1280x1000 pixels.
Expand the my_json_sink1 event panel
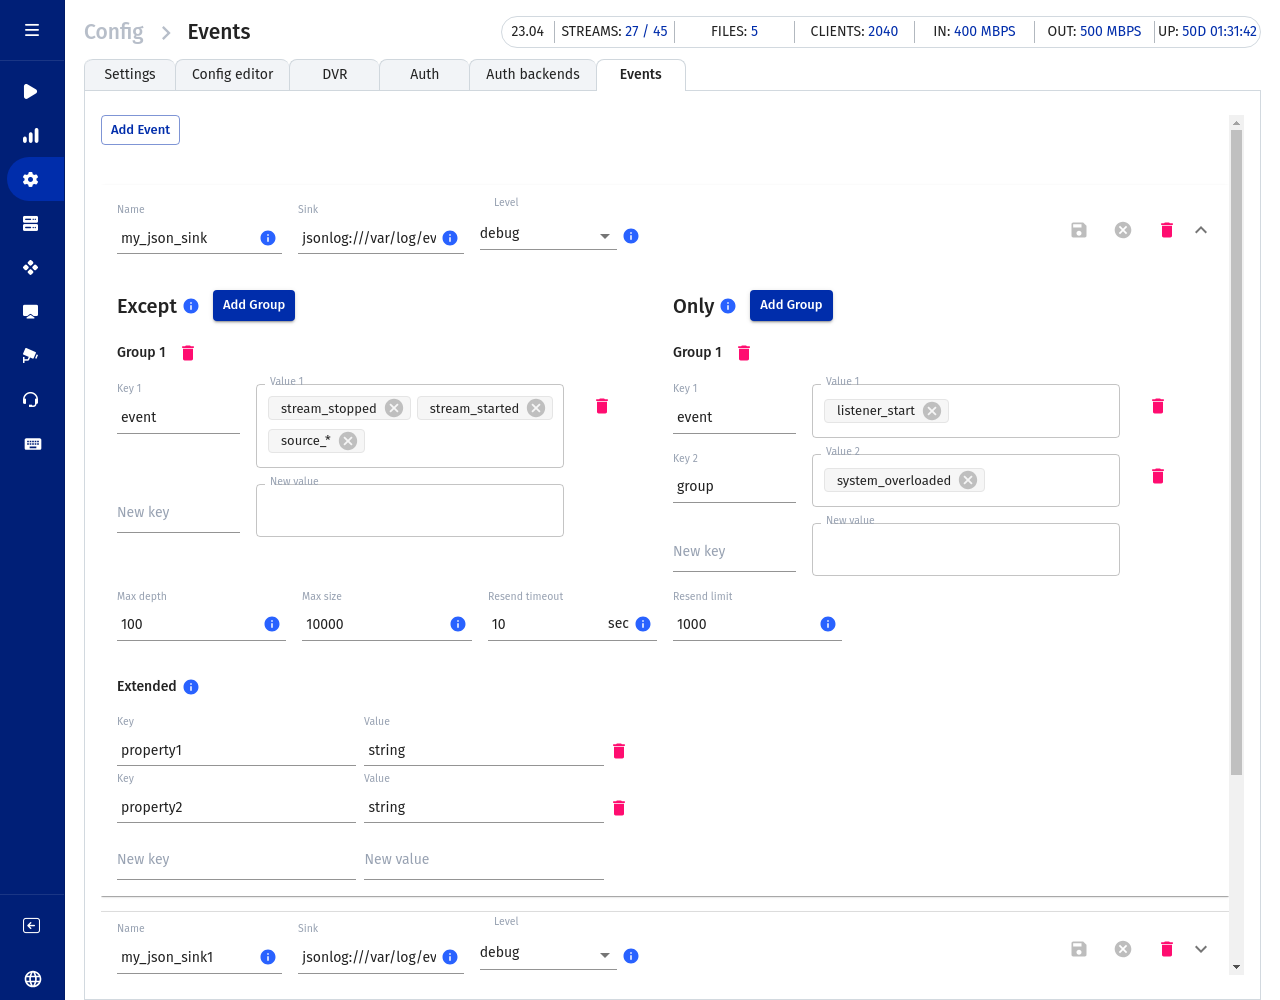pyautogui.click(x=1201, y=949)
